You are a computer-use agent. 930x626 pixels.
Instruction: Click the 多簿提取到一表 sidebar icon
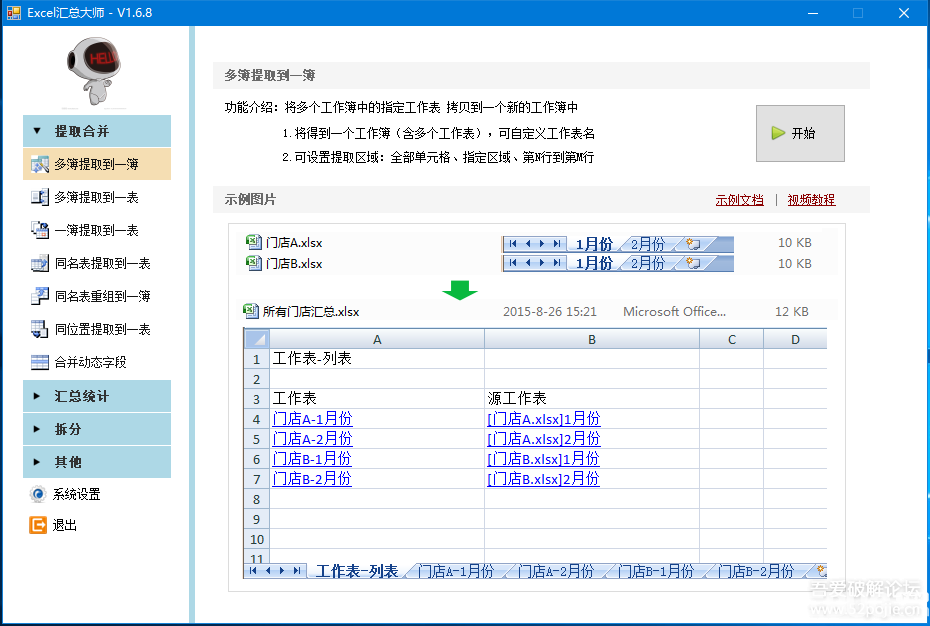40,197
